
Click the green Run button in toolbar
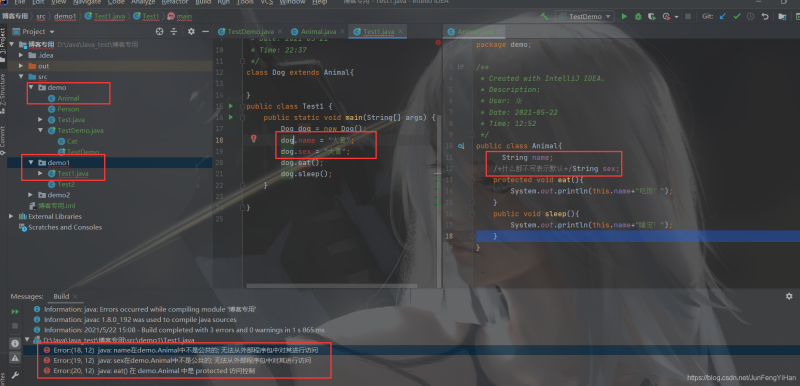coord(624,16)
